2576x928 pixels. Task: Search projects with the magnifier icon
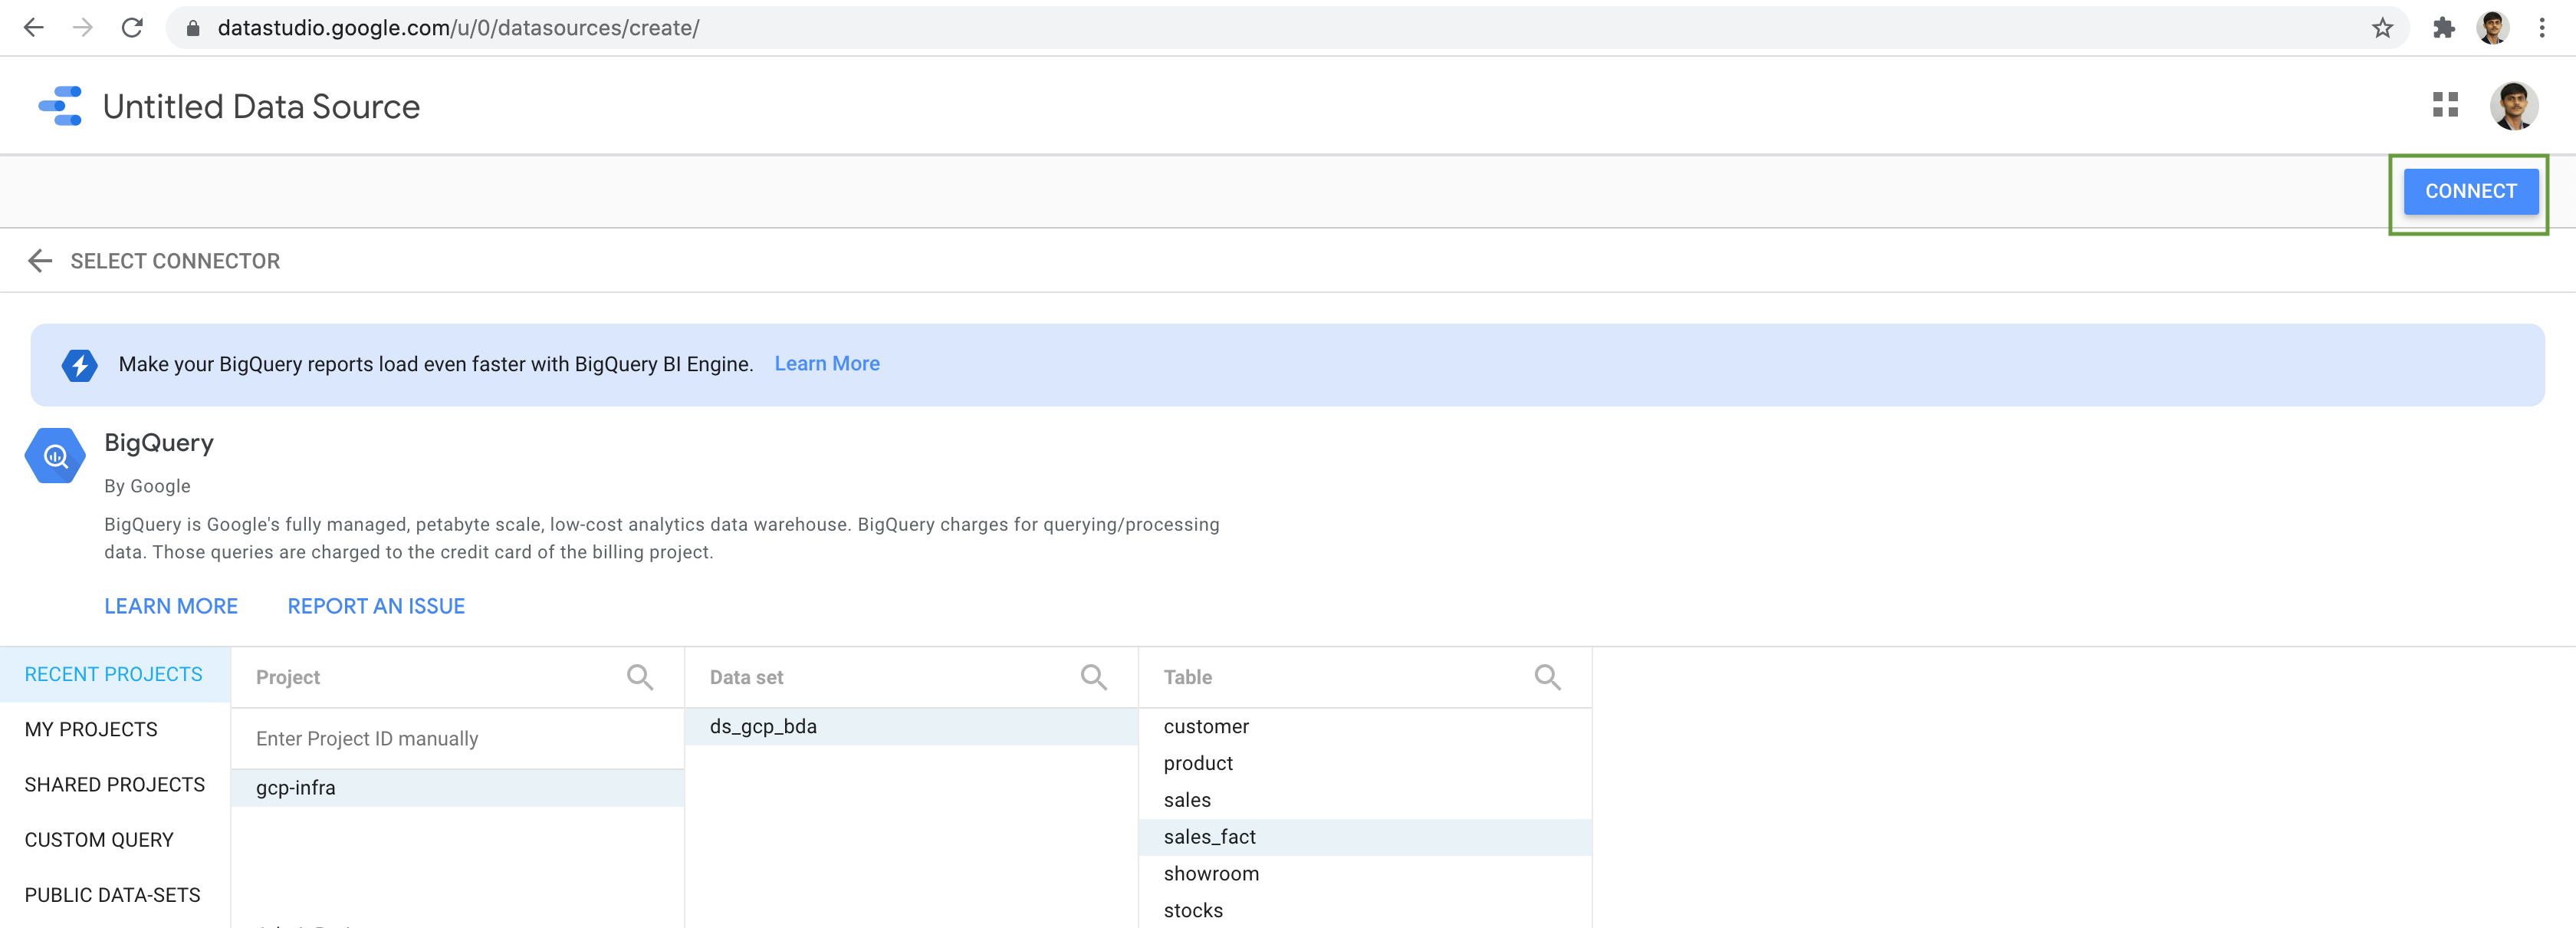tap(640, 678)
